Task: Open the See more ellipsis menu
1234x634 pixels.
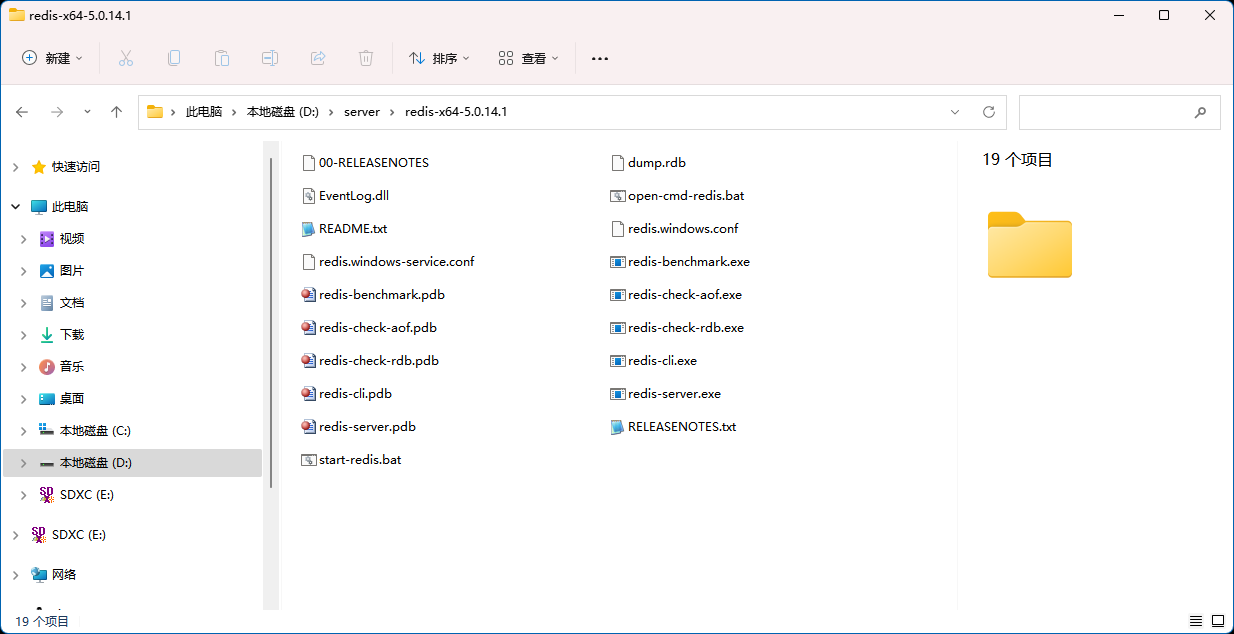Action: [600, 58]
